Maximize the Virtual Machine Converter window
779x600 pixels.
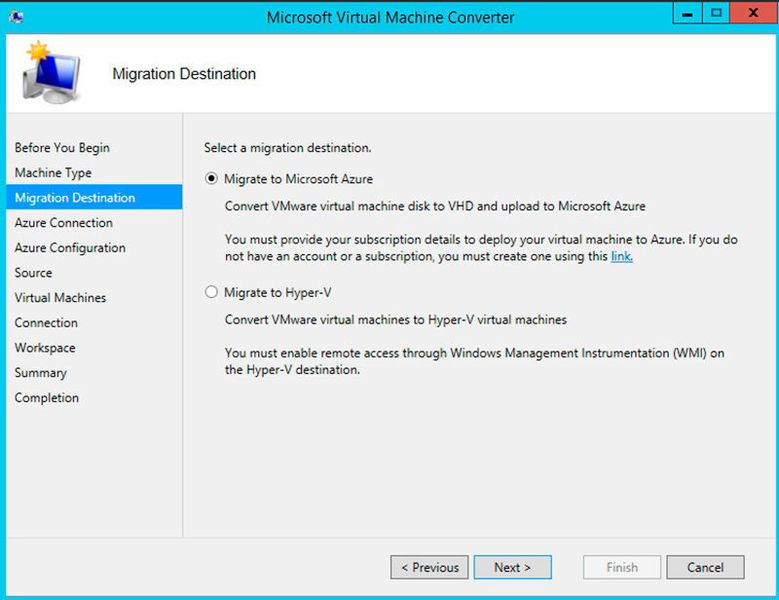716,13
